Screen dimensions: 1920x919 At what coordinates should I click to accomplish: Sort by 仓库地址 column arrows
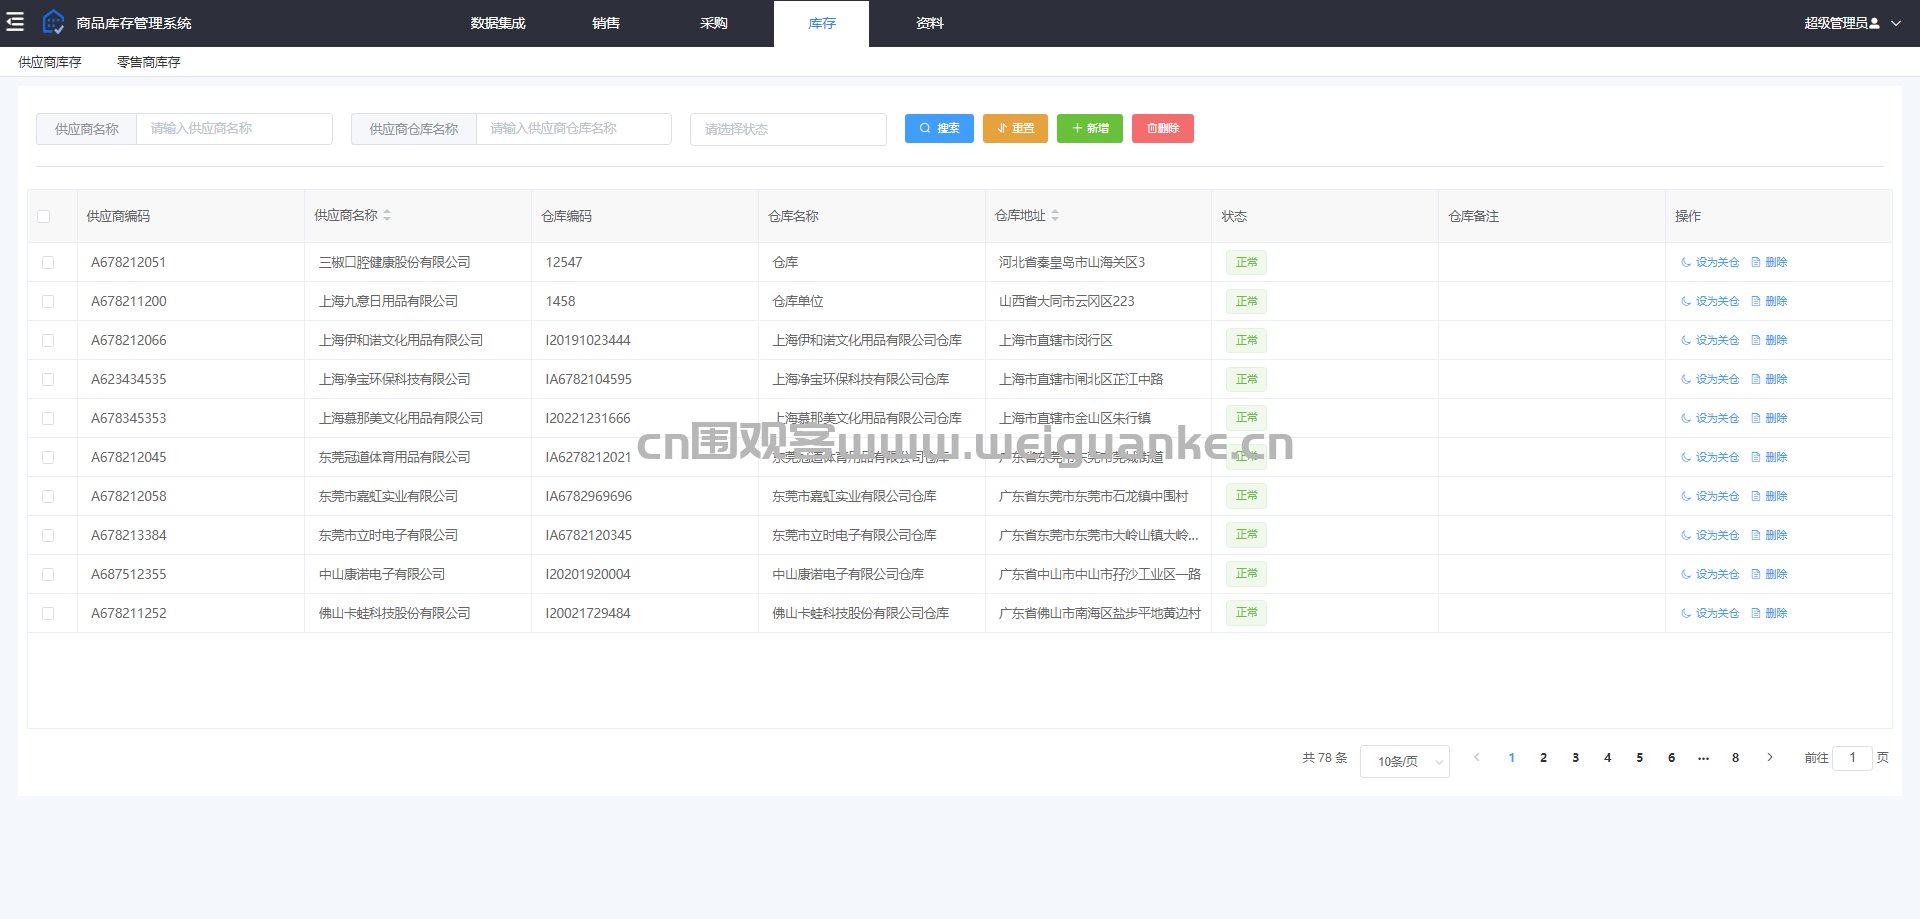click(x=1055, y=215)
